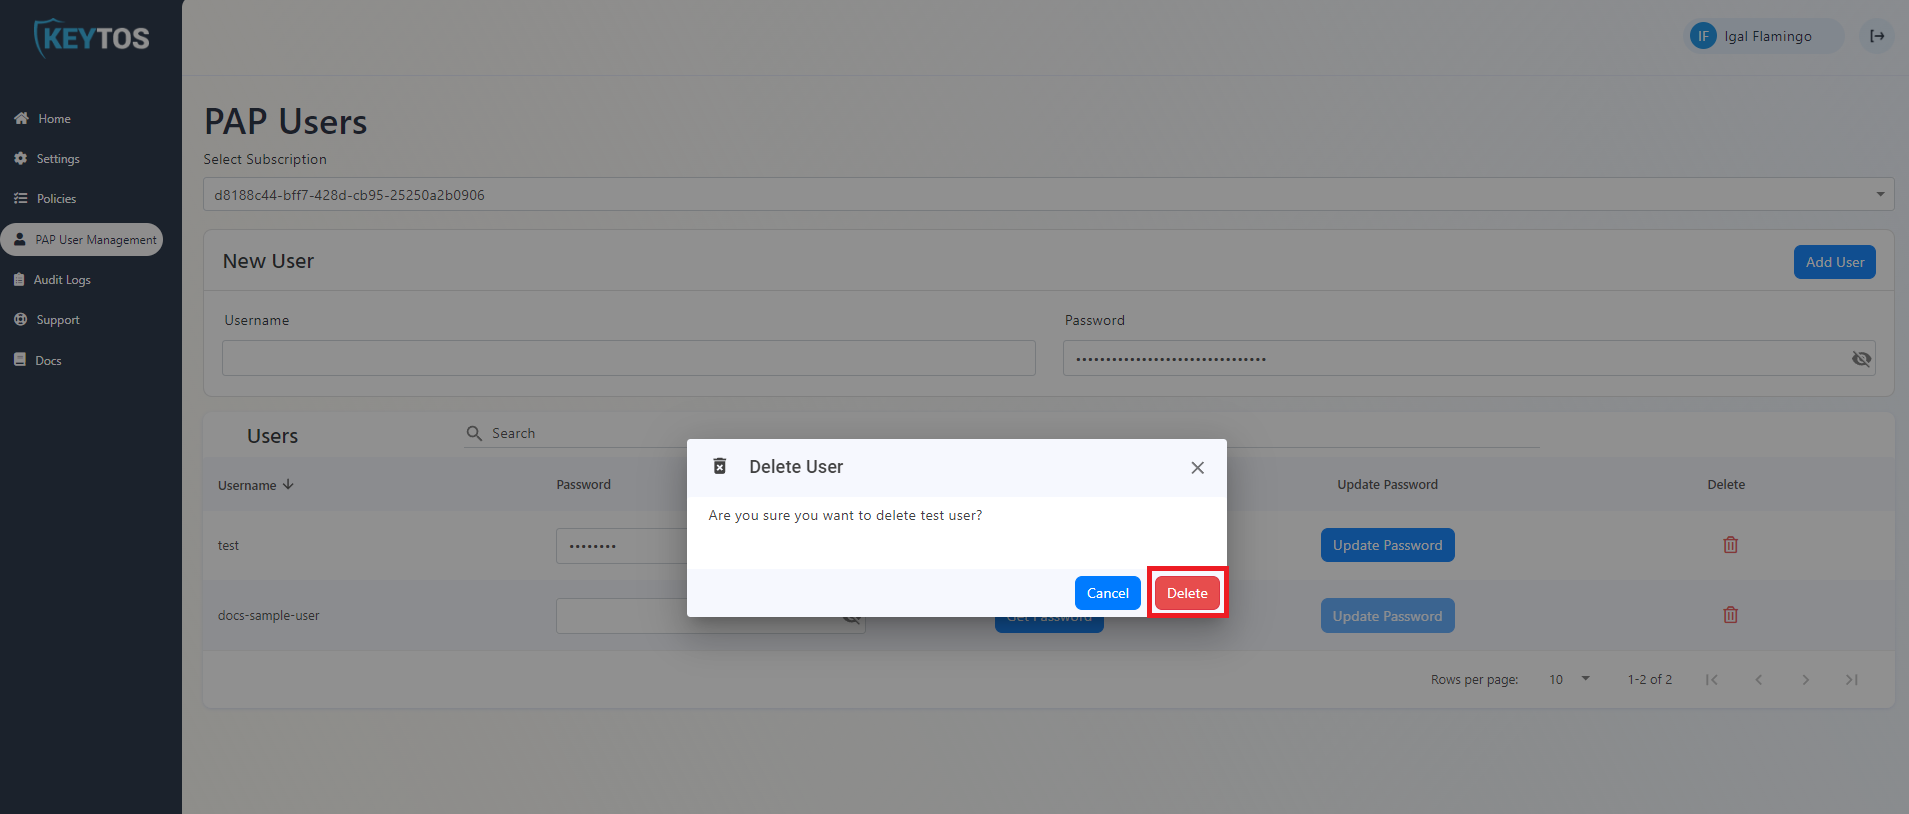Click the Policies list icon
Image resolution: width=1909 pixels, height=814 pixels.
point(20,198)
